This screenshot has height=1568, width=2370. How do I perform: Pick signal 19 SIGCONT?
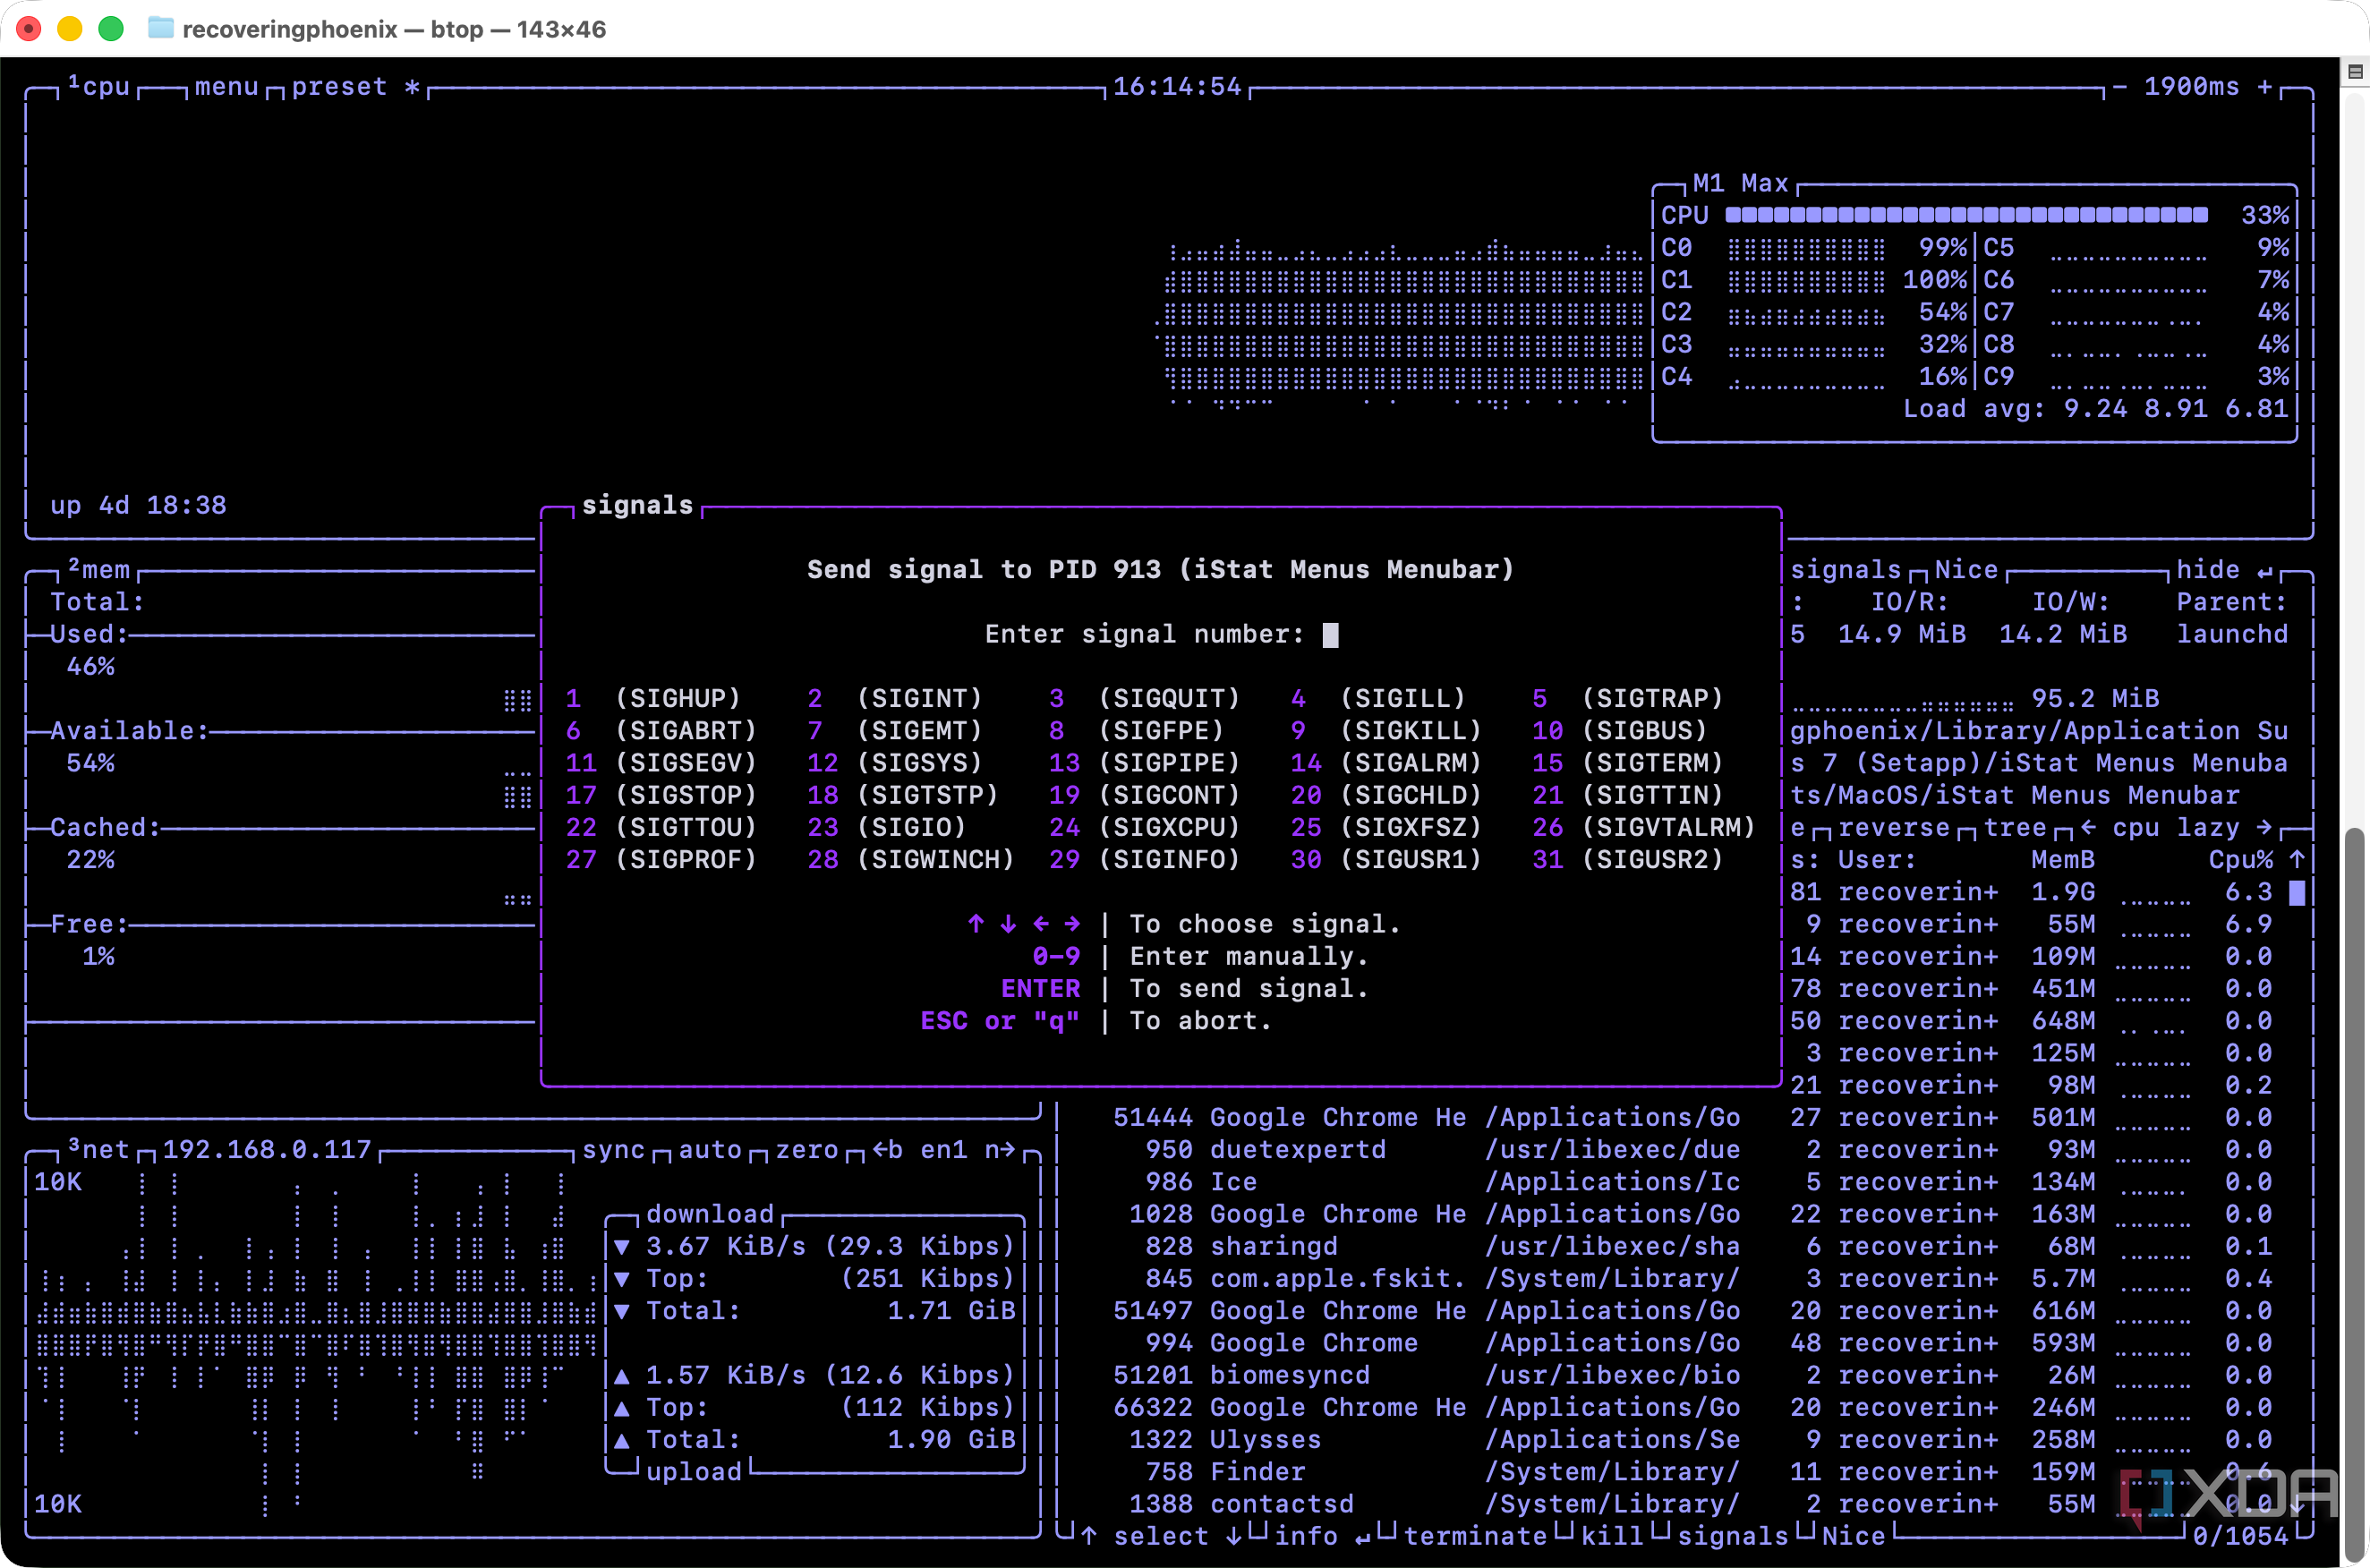tap(1144, 795)
